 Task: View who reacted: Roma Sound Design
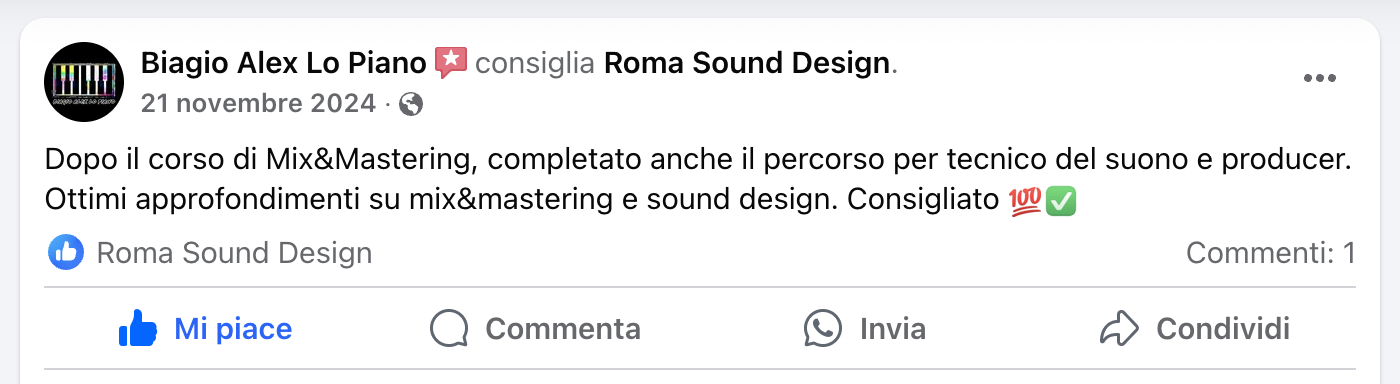pyautogui.click(x=234, y=253)
